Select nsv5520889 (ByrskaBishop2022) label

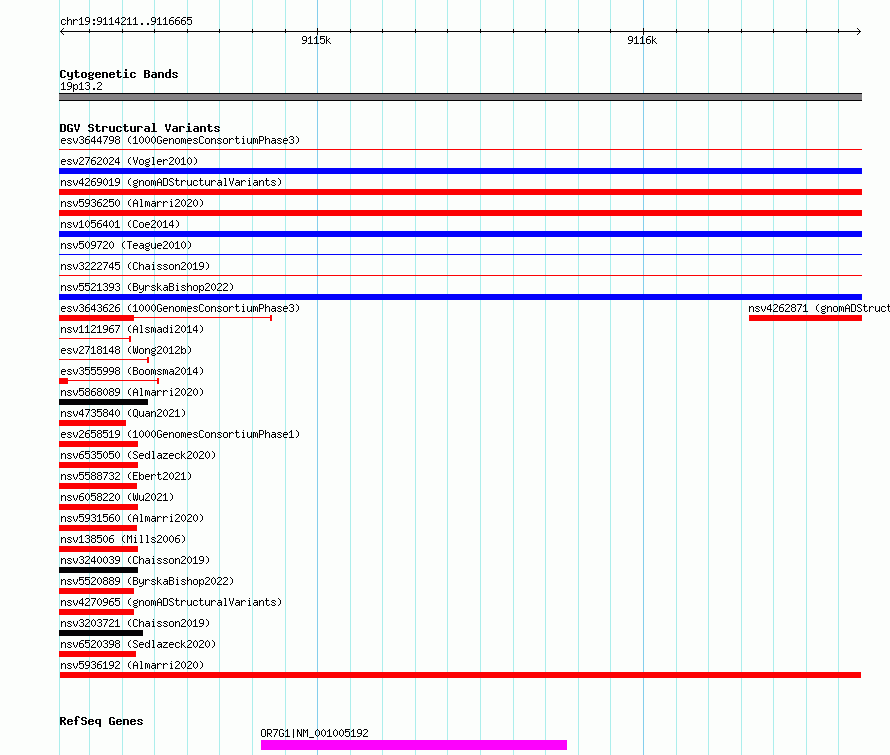(147, 581)
